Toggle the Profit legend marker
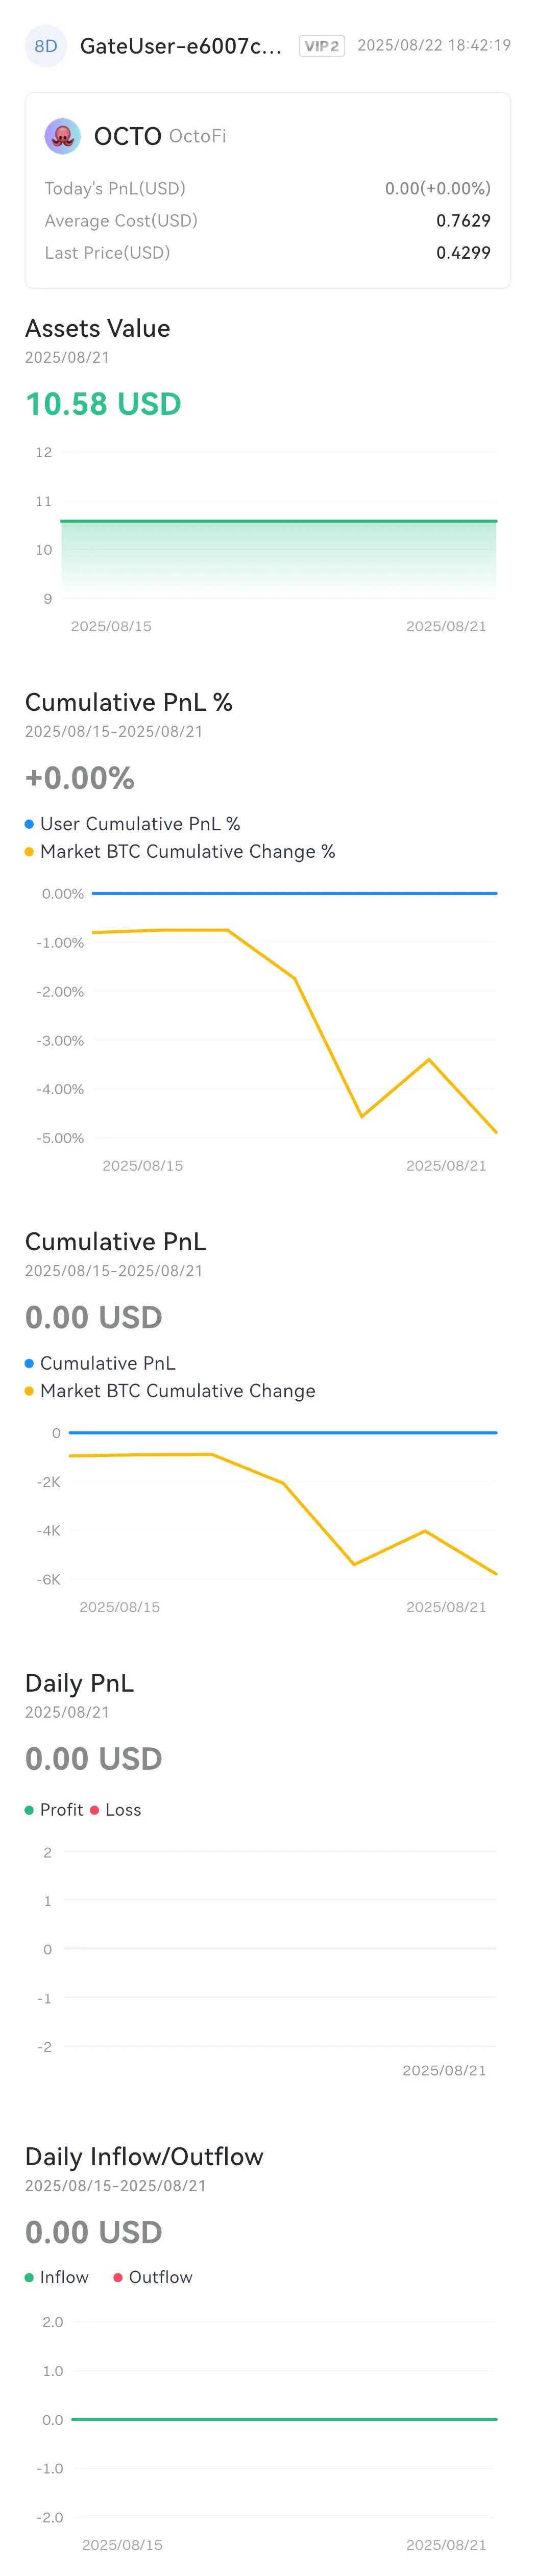 [x=29, y=1810]
